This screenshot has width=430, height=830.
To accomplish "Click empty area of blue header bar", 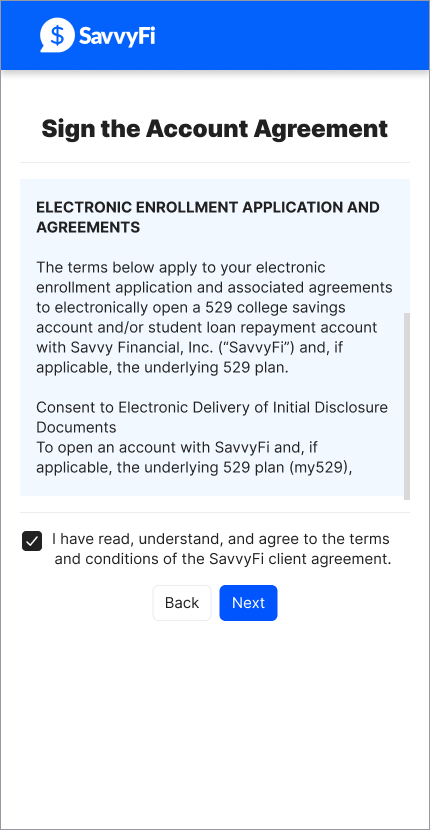I will [291, 35].
